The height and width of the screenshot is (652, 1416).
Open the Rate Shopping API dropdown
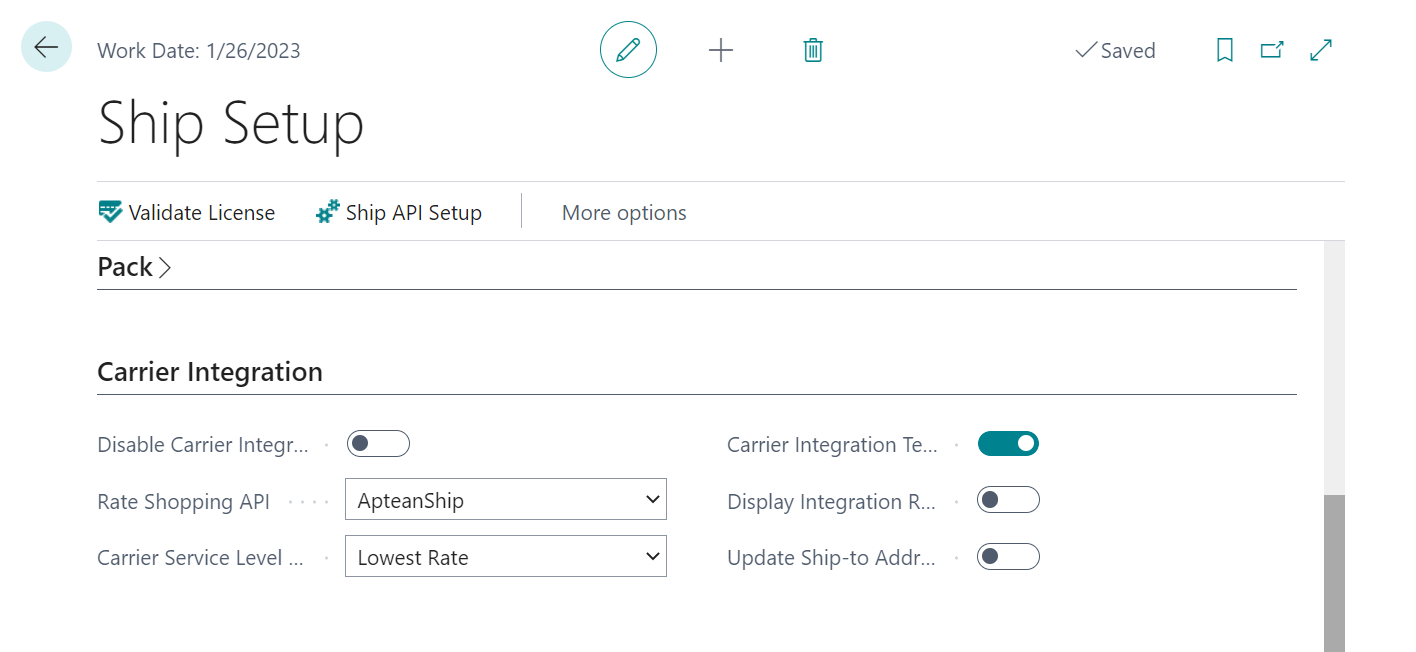[x=505, y=500]
